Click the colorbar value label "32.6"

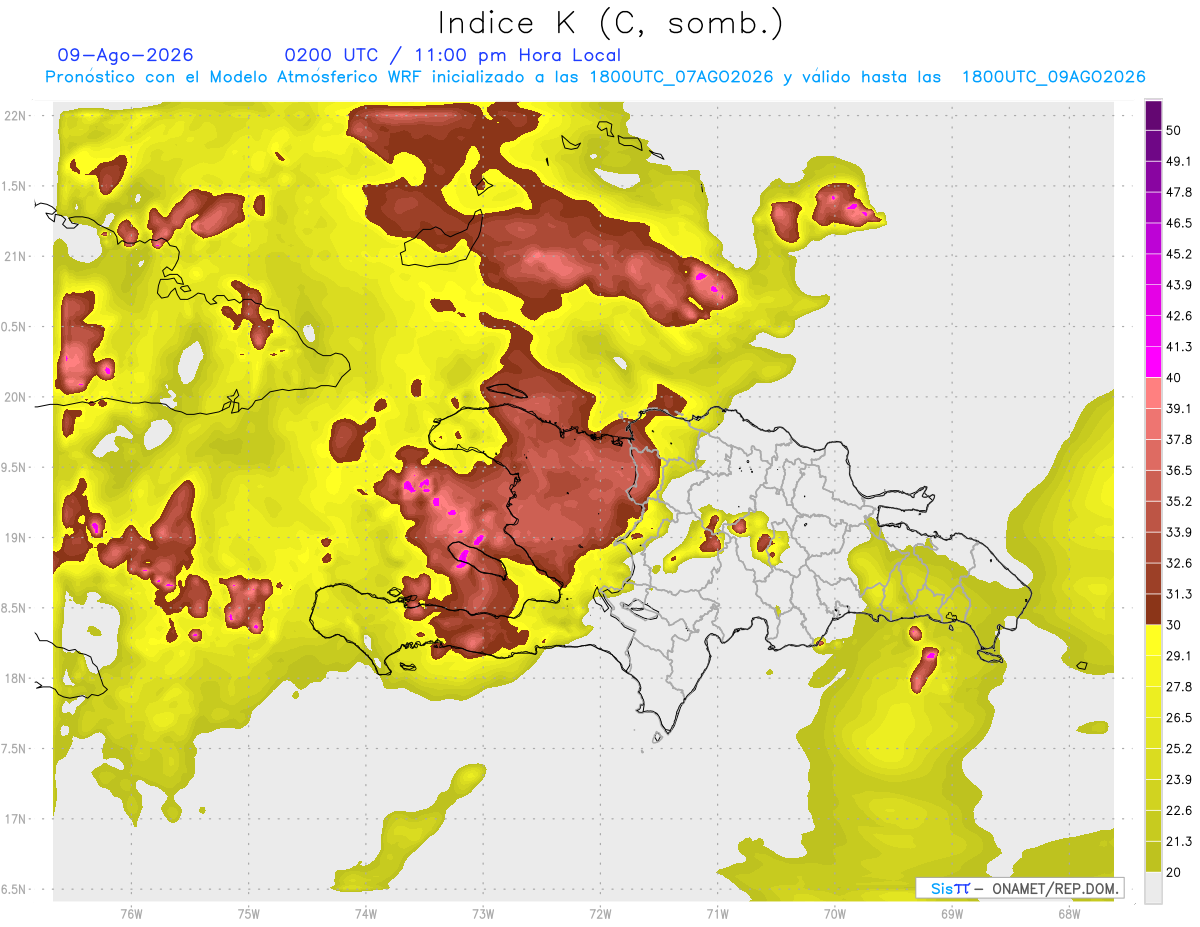point(1178,563)
